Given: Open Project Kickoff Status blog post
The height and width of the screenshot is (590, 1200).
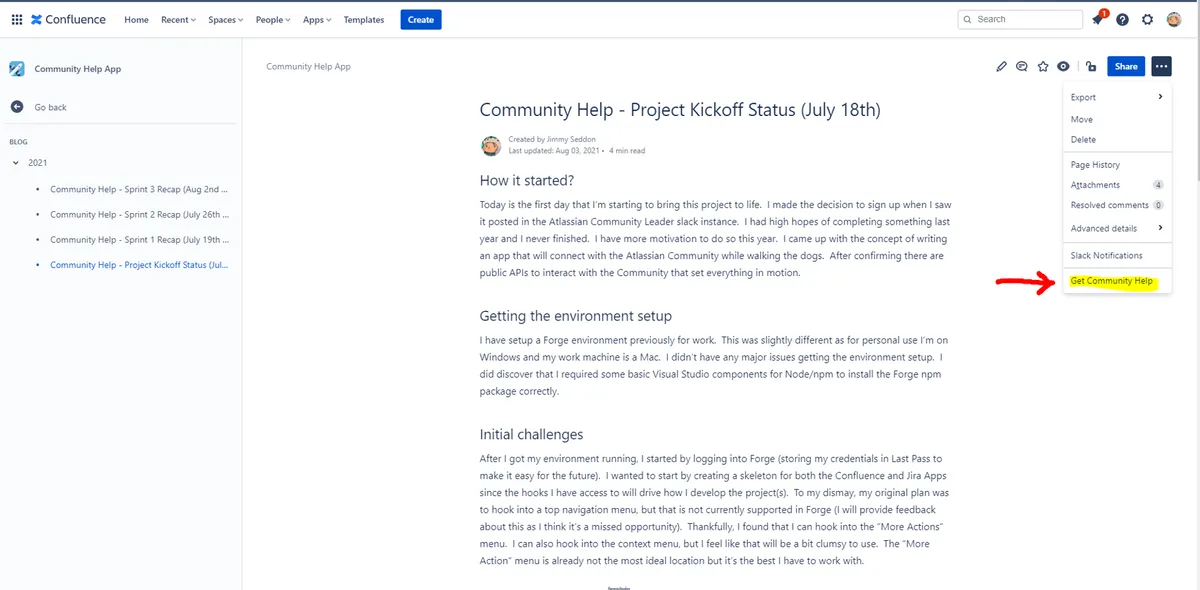Looking at the screenshot, I should click(140, 265).
